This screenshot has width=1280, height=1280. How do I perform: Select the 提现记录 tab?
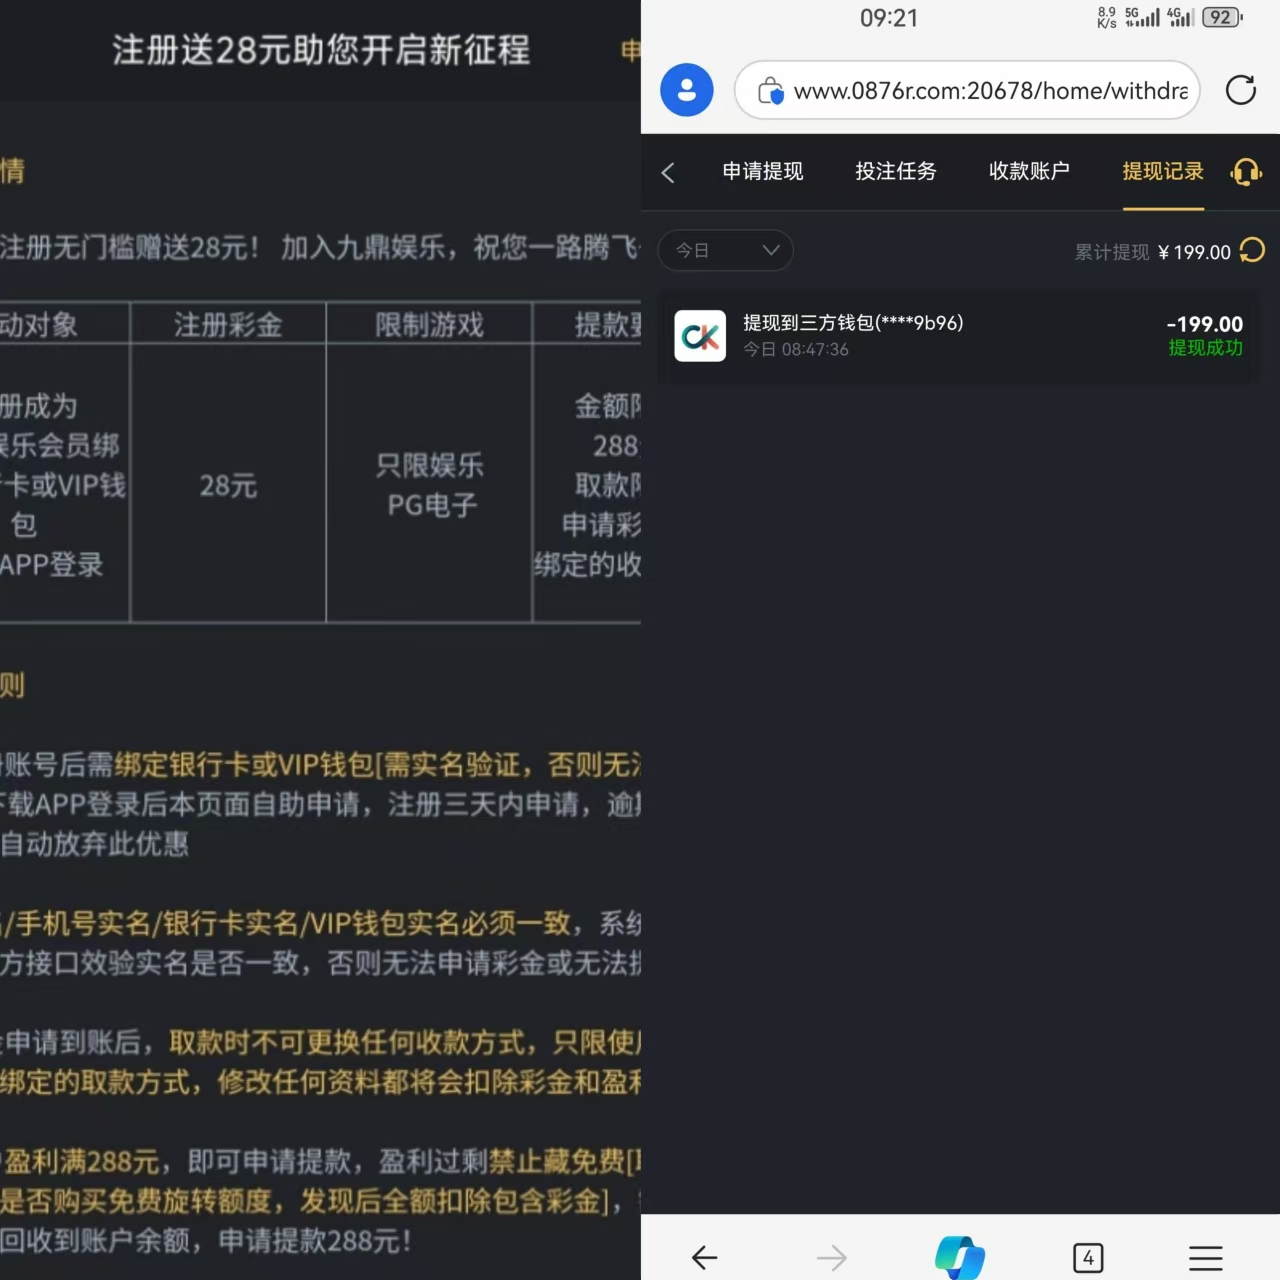coord(1163,171)
